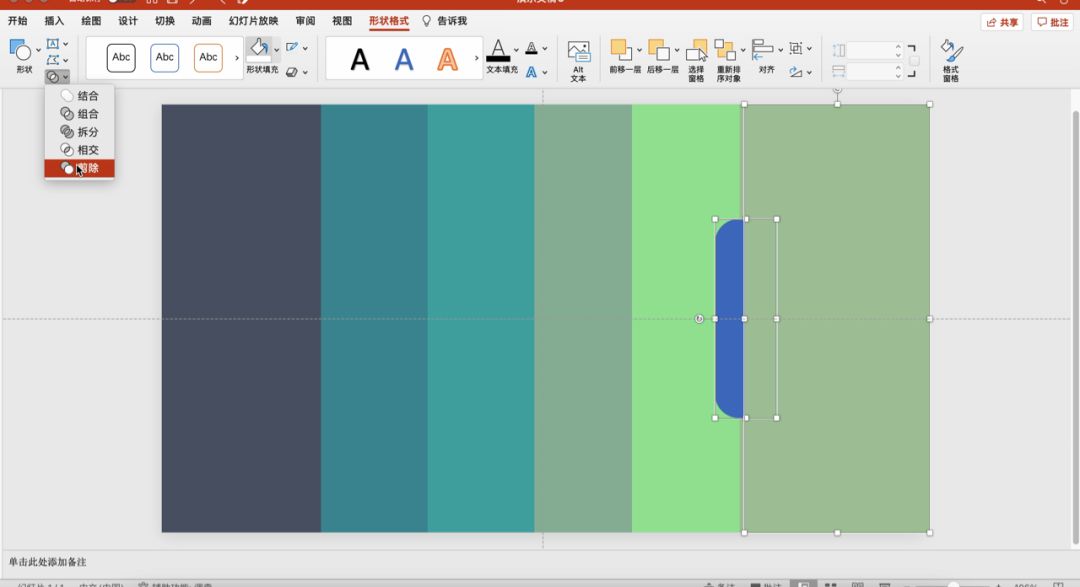Click the edit shape points icon
Image resolution: width=1080 pixels, height=587 pixels.
coord(53,61)
